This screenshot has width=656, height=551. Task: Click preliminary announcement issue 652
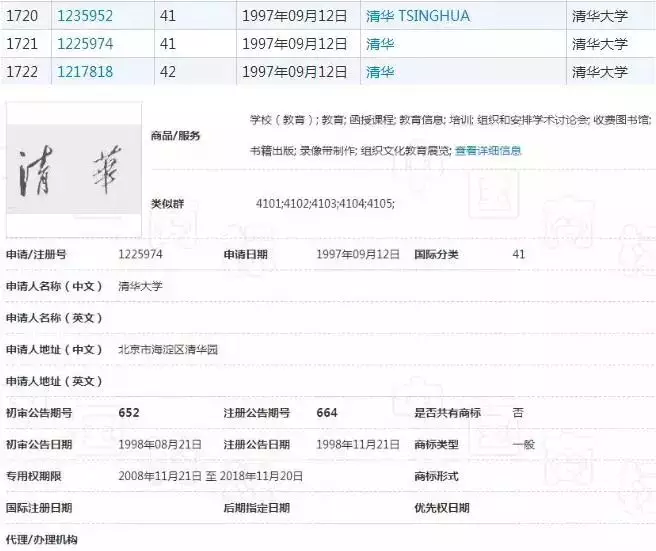[x=129, y=413]
